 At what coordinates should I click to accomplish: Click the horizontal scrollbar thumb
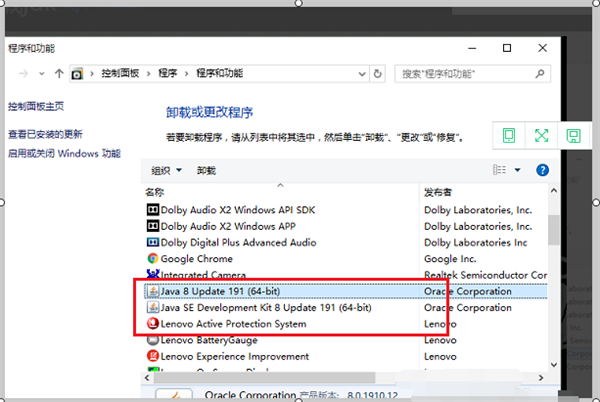pos(264,378)
